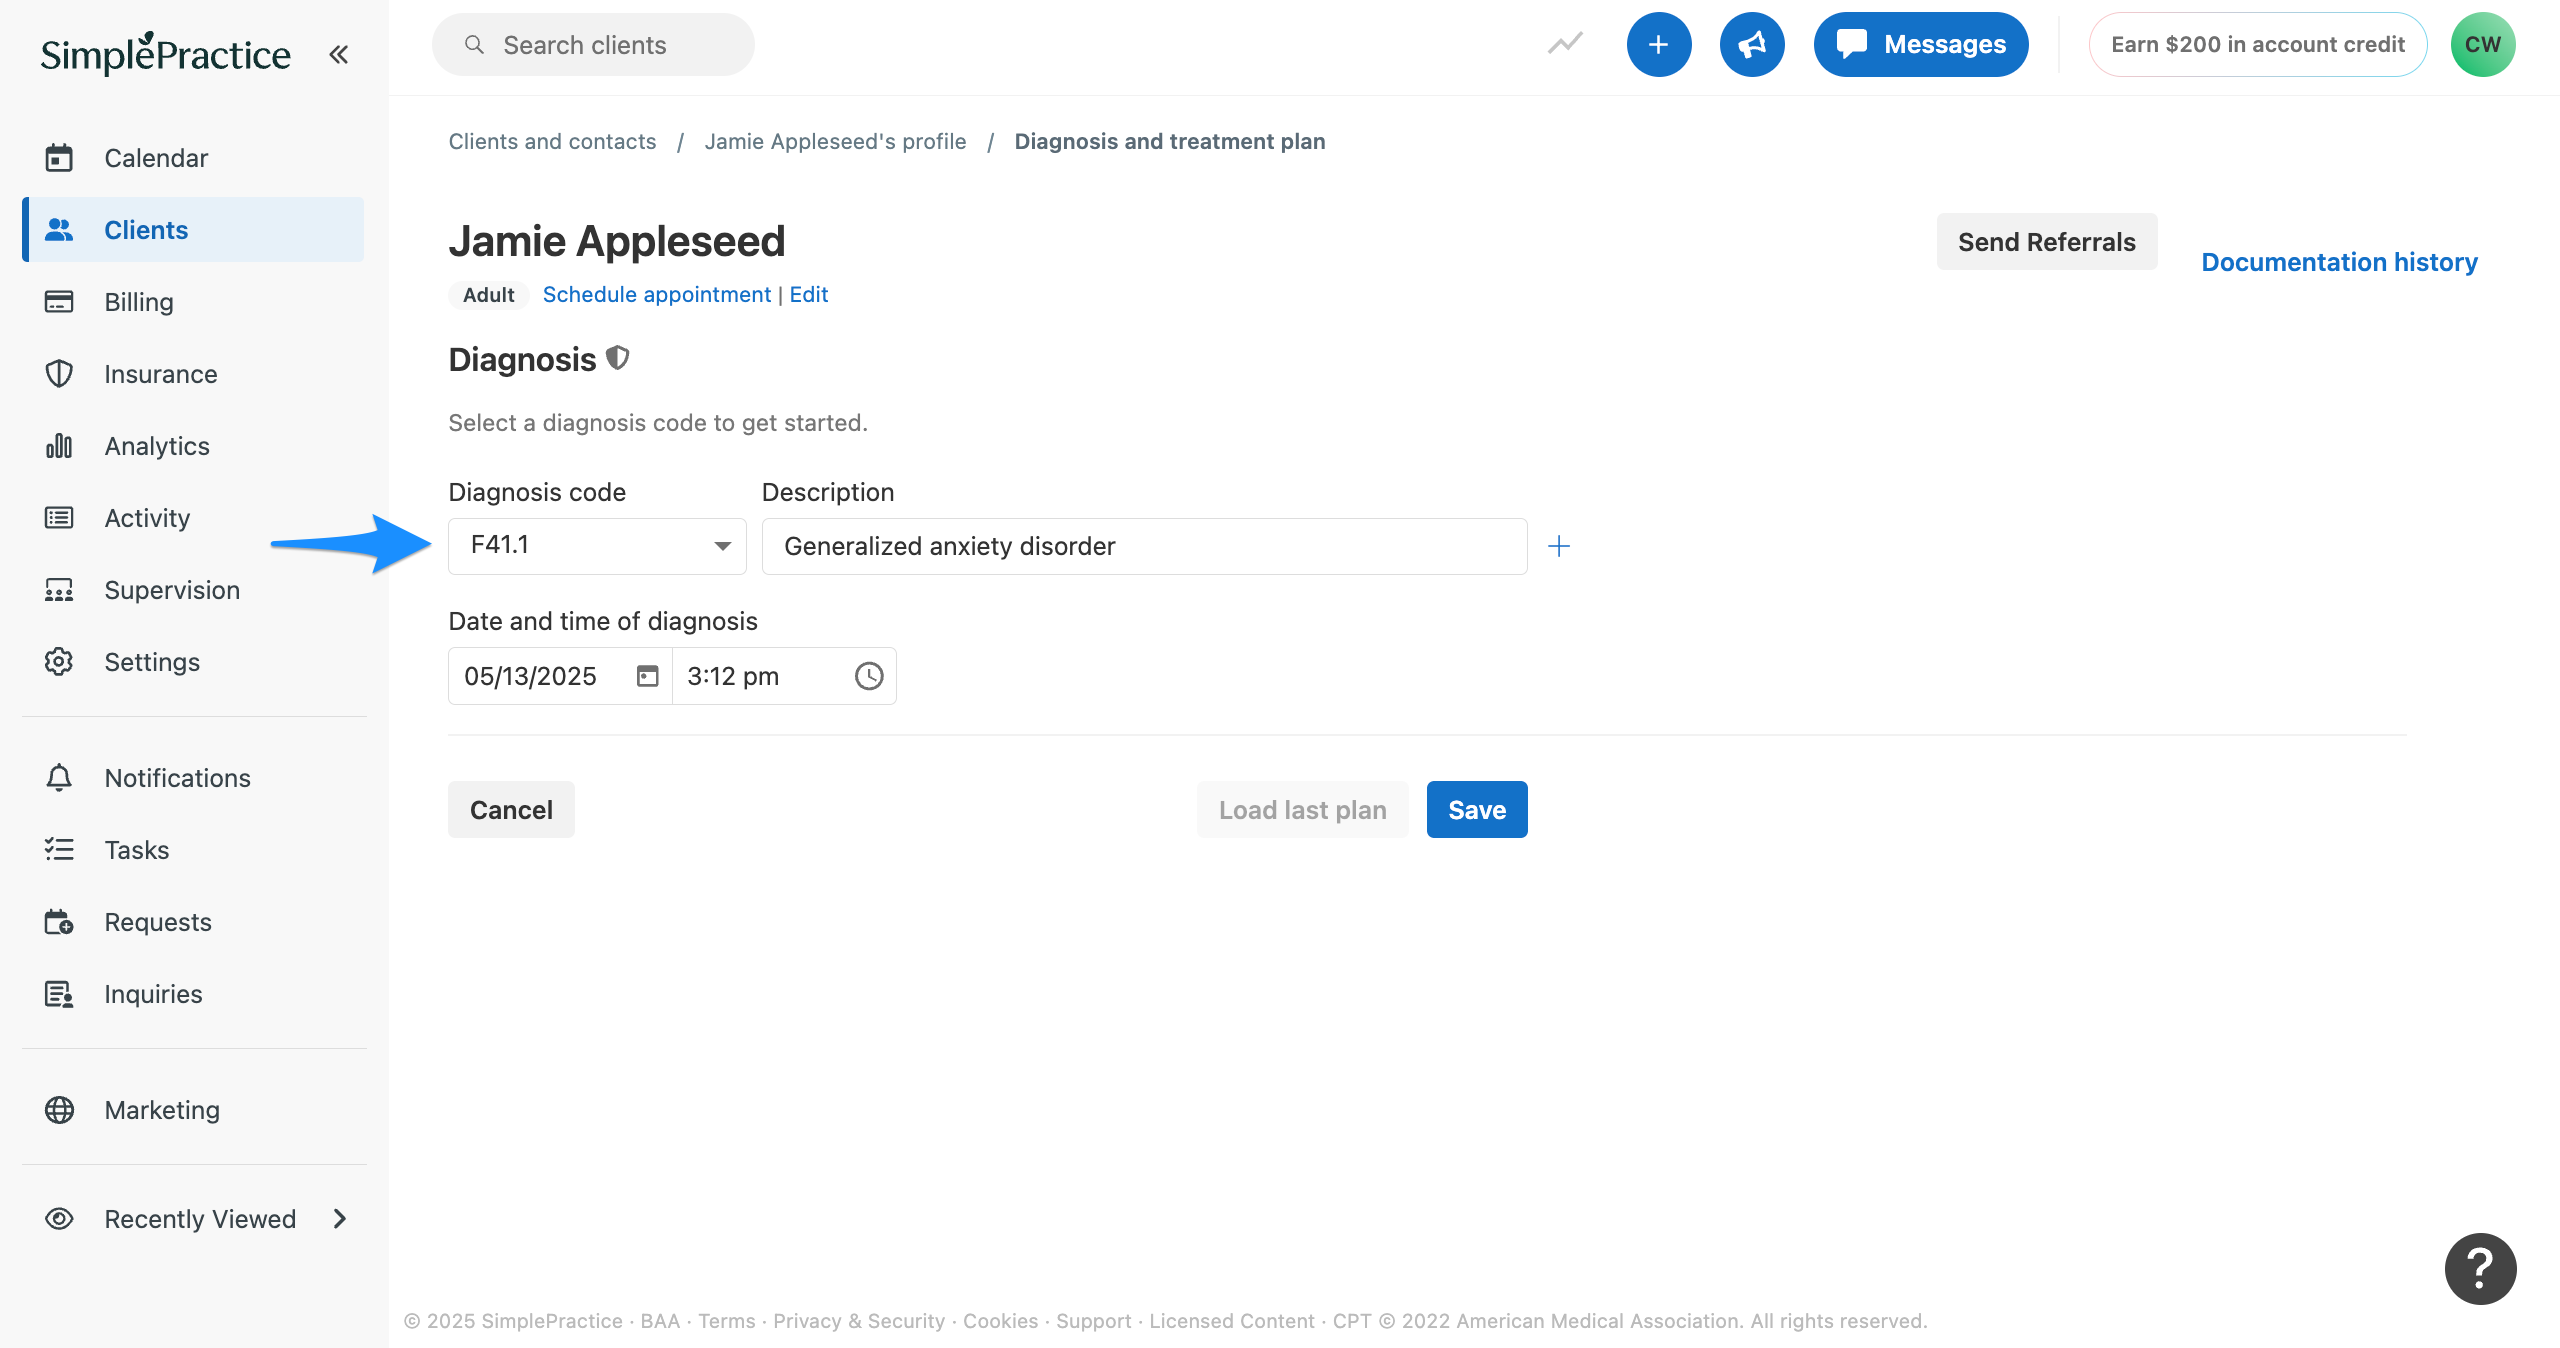Open the Billing section
This screenshot has width=2560, height=1348.
click(193, 302)
